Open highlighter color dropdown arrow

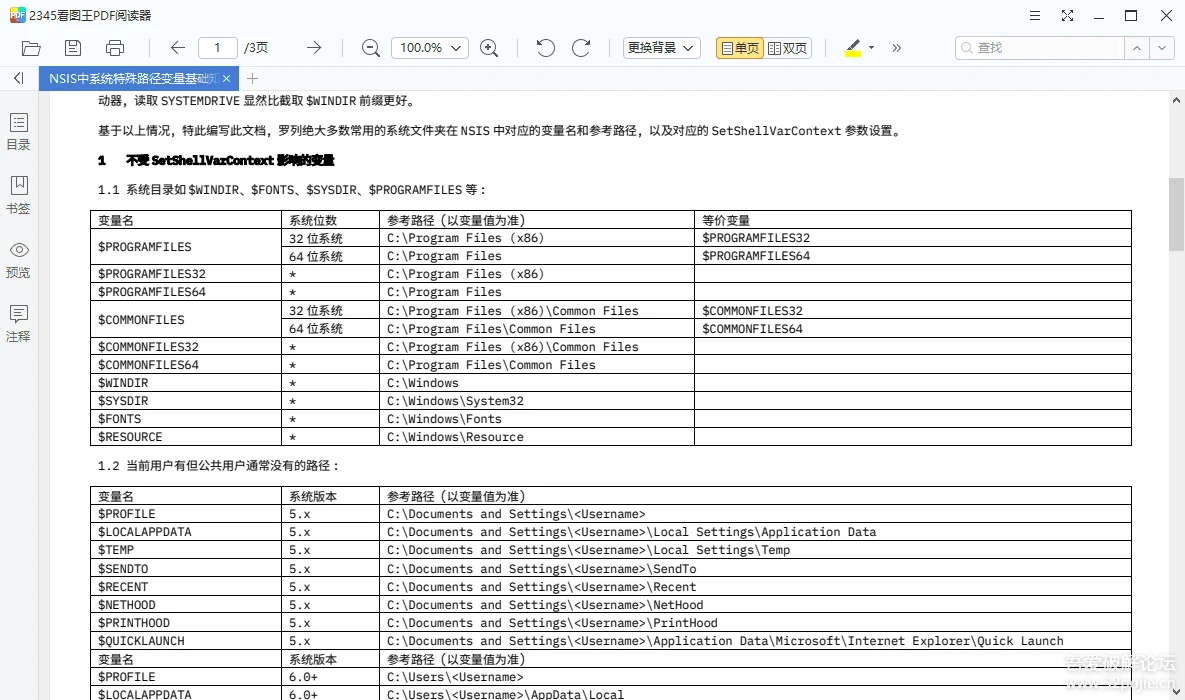[871, 48]
